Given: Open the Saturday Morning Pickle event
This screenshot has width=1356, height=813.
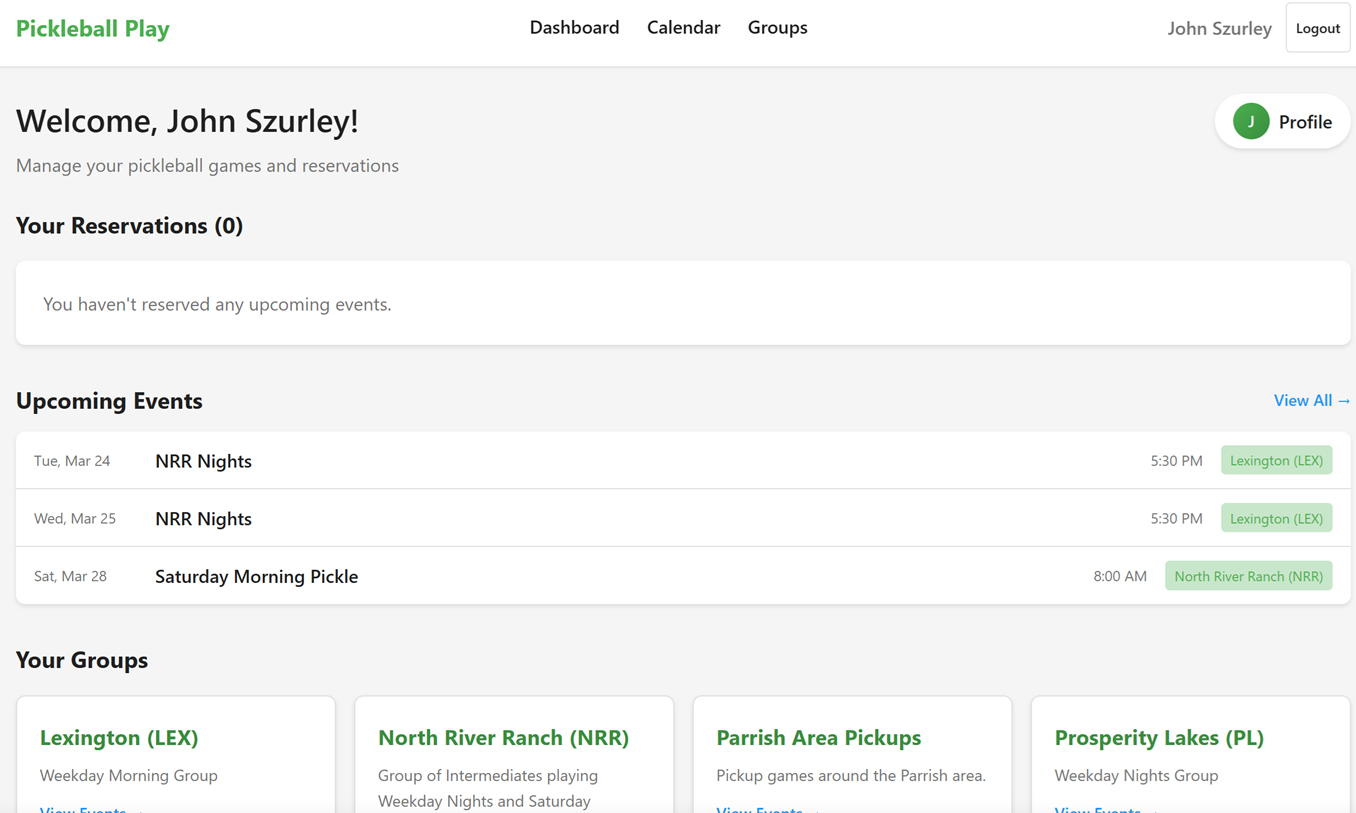Looking at the screenshot, I should (x=683, y=576).
